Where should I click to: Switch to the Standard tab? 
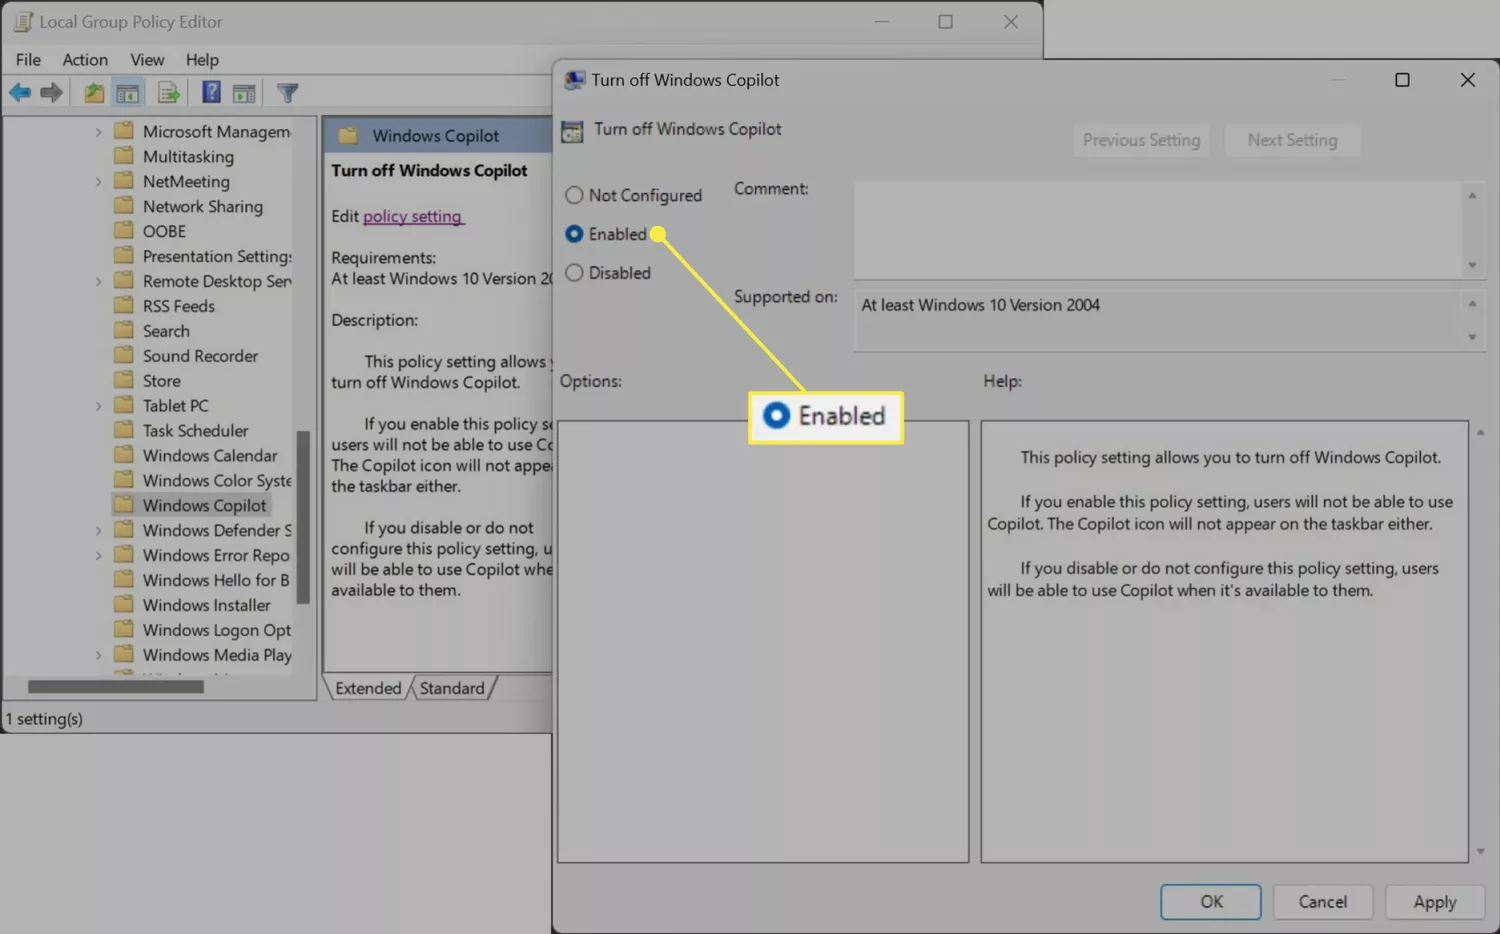[x=452, y=688]
